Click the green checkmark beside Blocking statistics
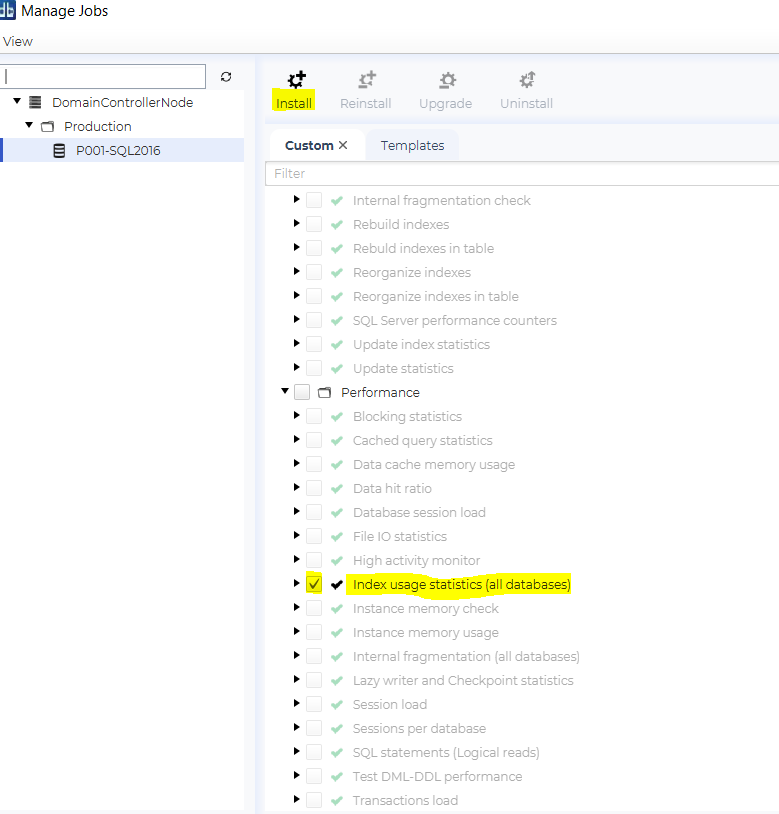Screen dimensions: 779x814 pos(337,416)
